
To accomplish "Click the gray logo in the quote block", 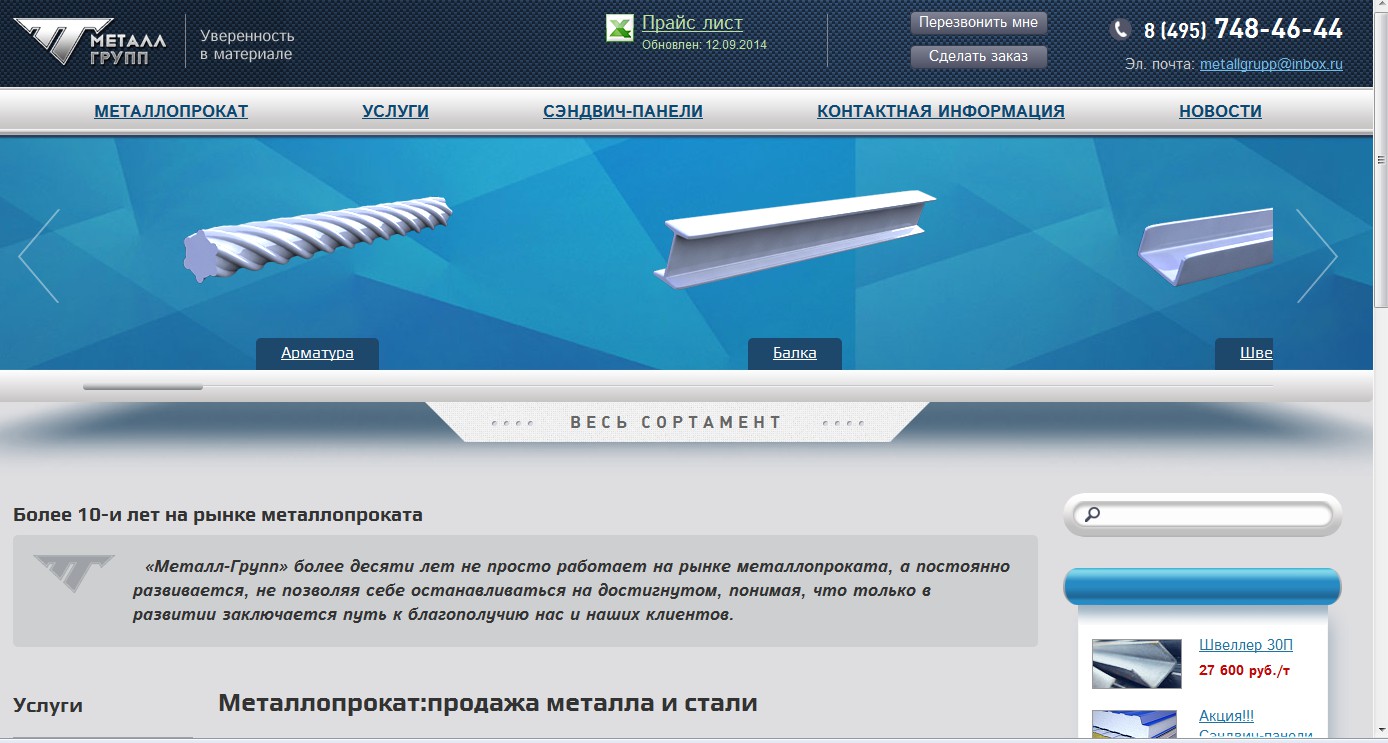I will [x=73, y=573].
